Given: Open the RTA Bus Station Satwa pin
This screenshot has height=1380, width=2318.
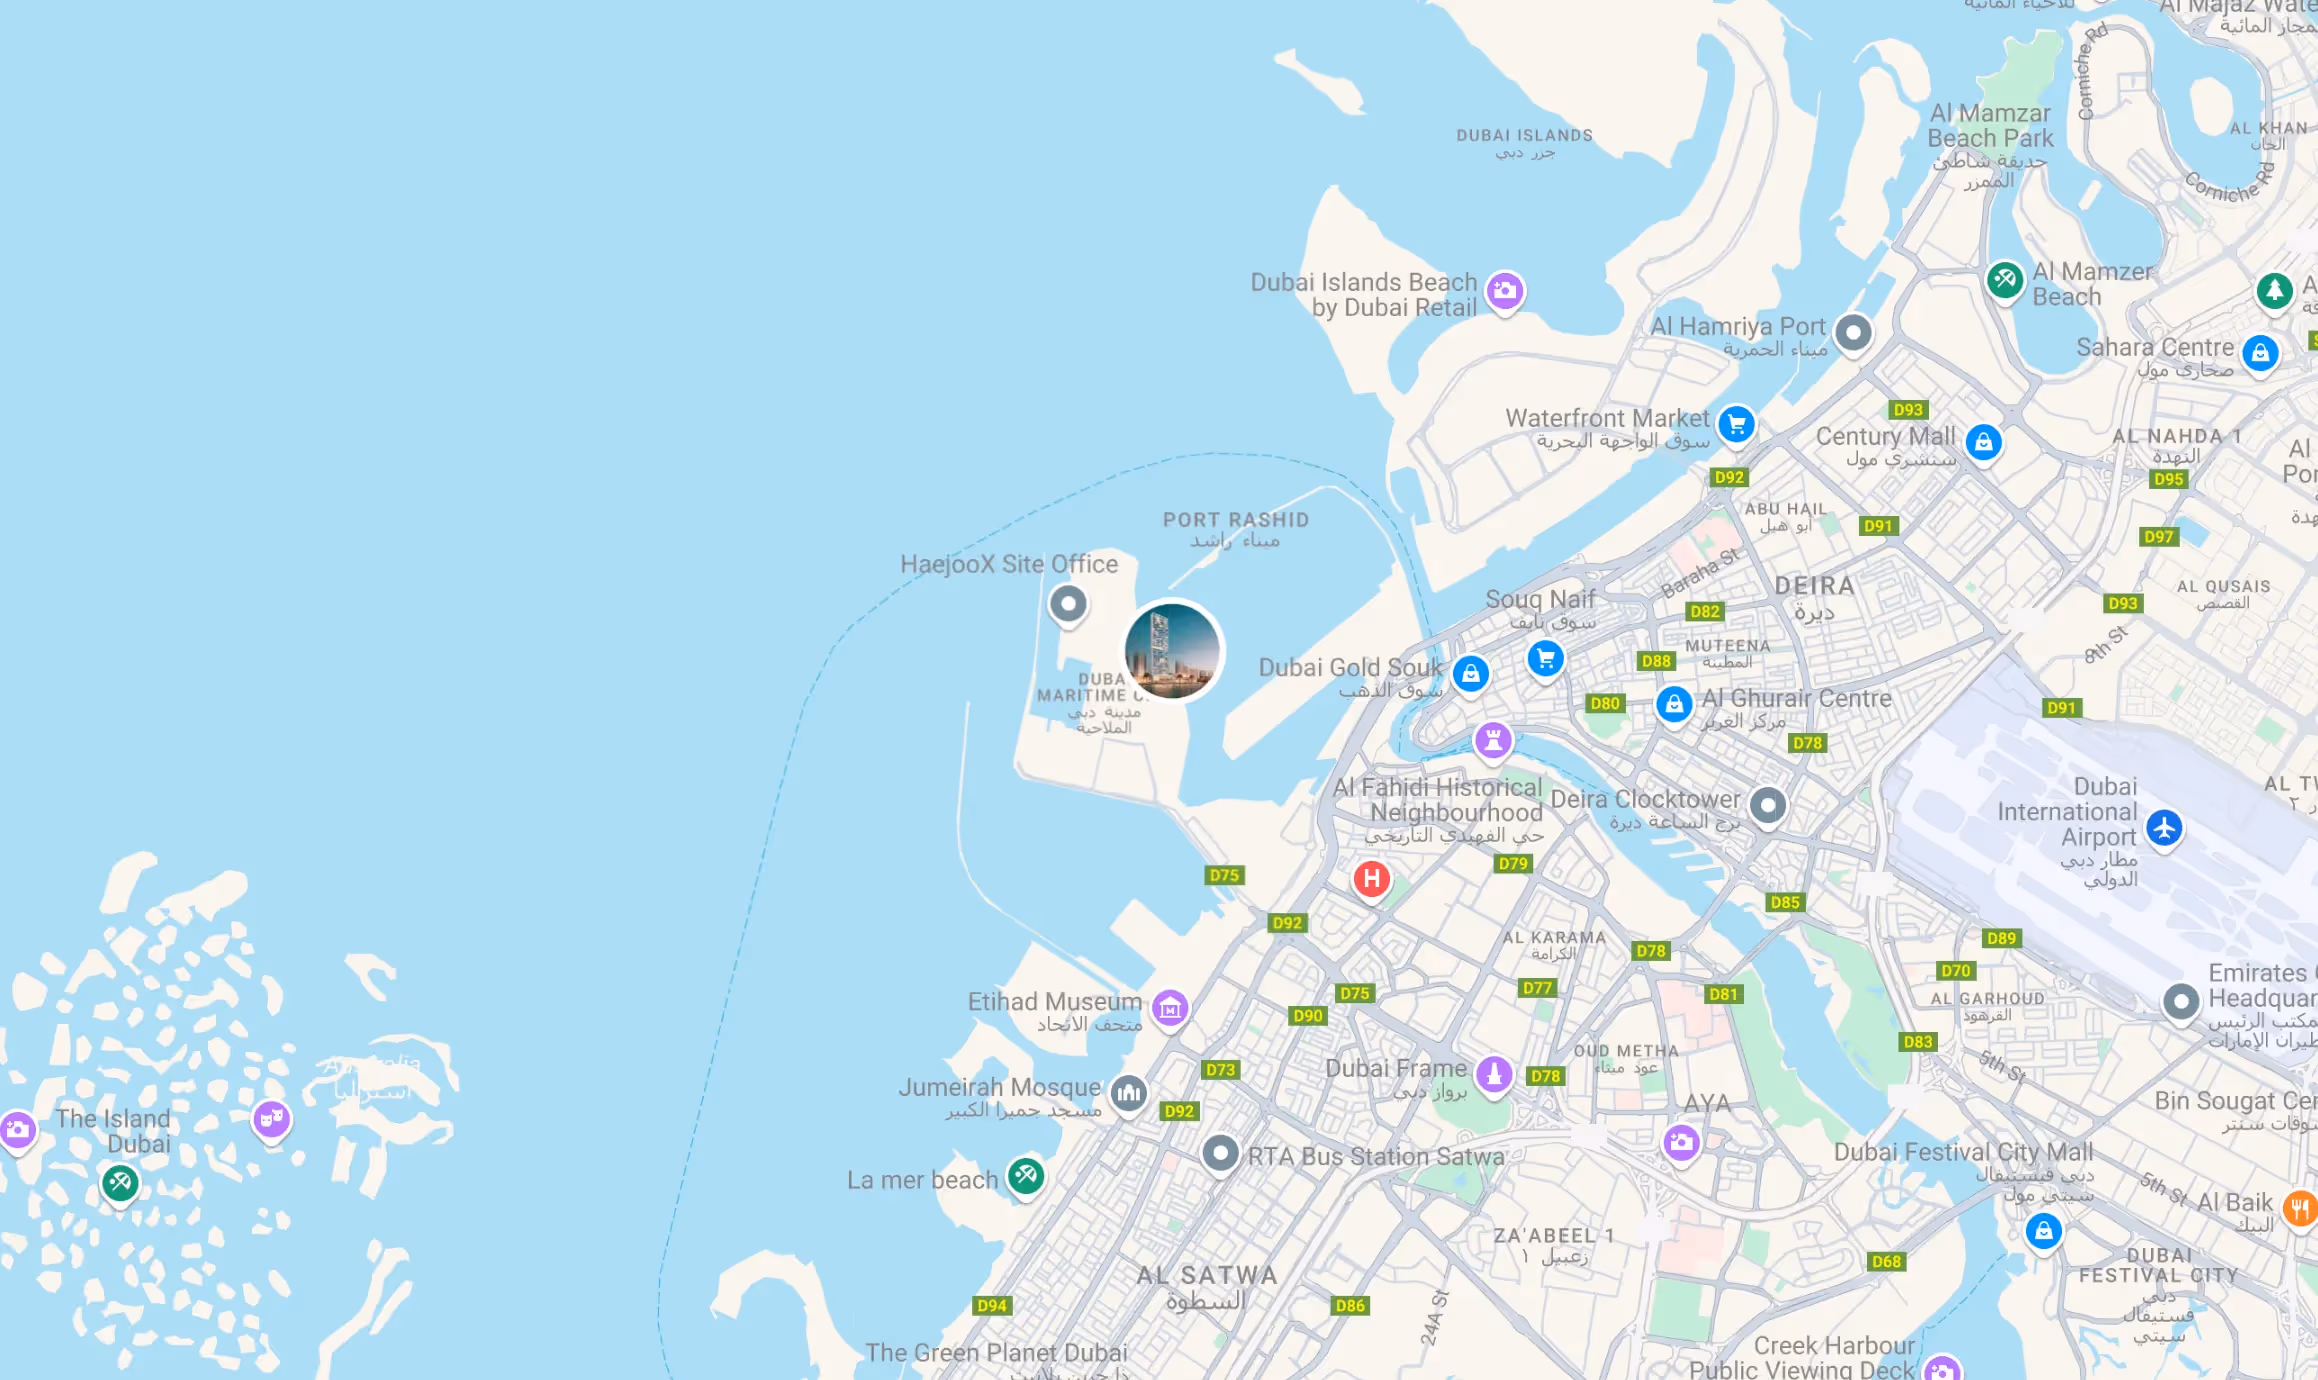Looking at the screenshot, I should pos(1220,1154).
